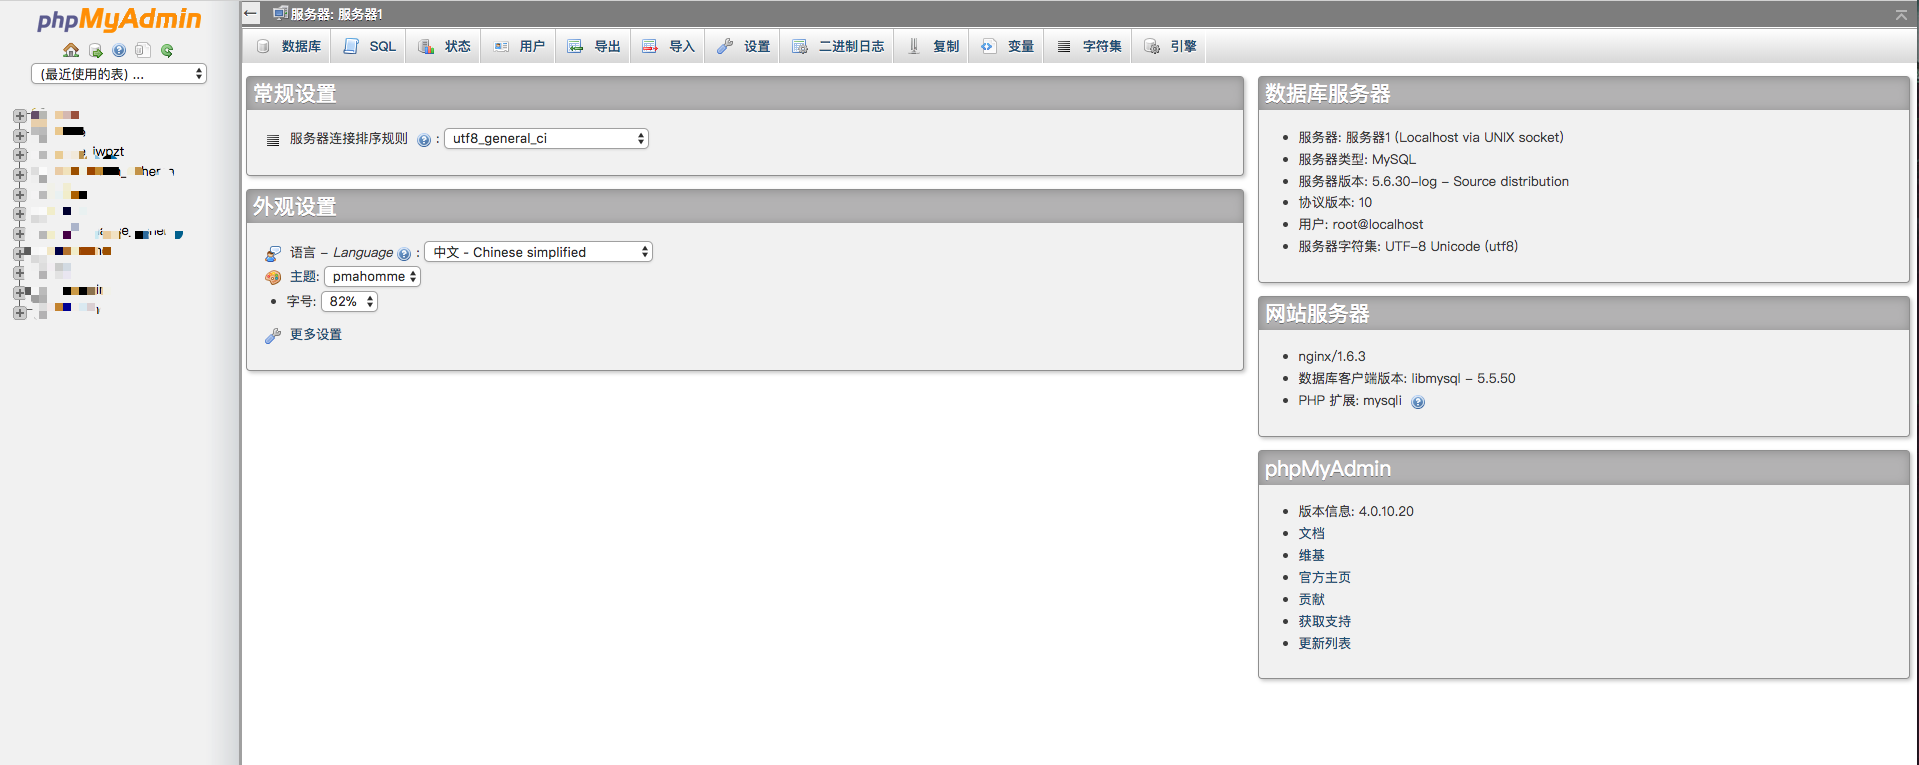Open the 更多设置 link

click(316, 335)
